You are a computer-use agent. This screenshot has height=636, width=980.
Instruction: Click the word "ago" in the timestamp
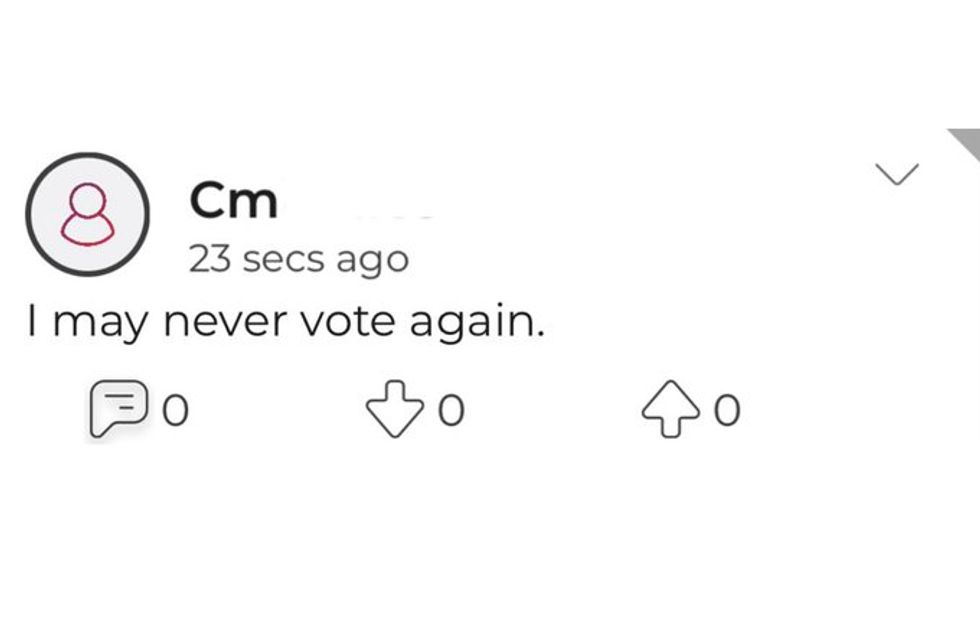tap(373, 262)
